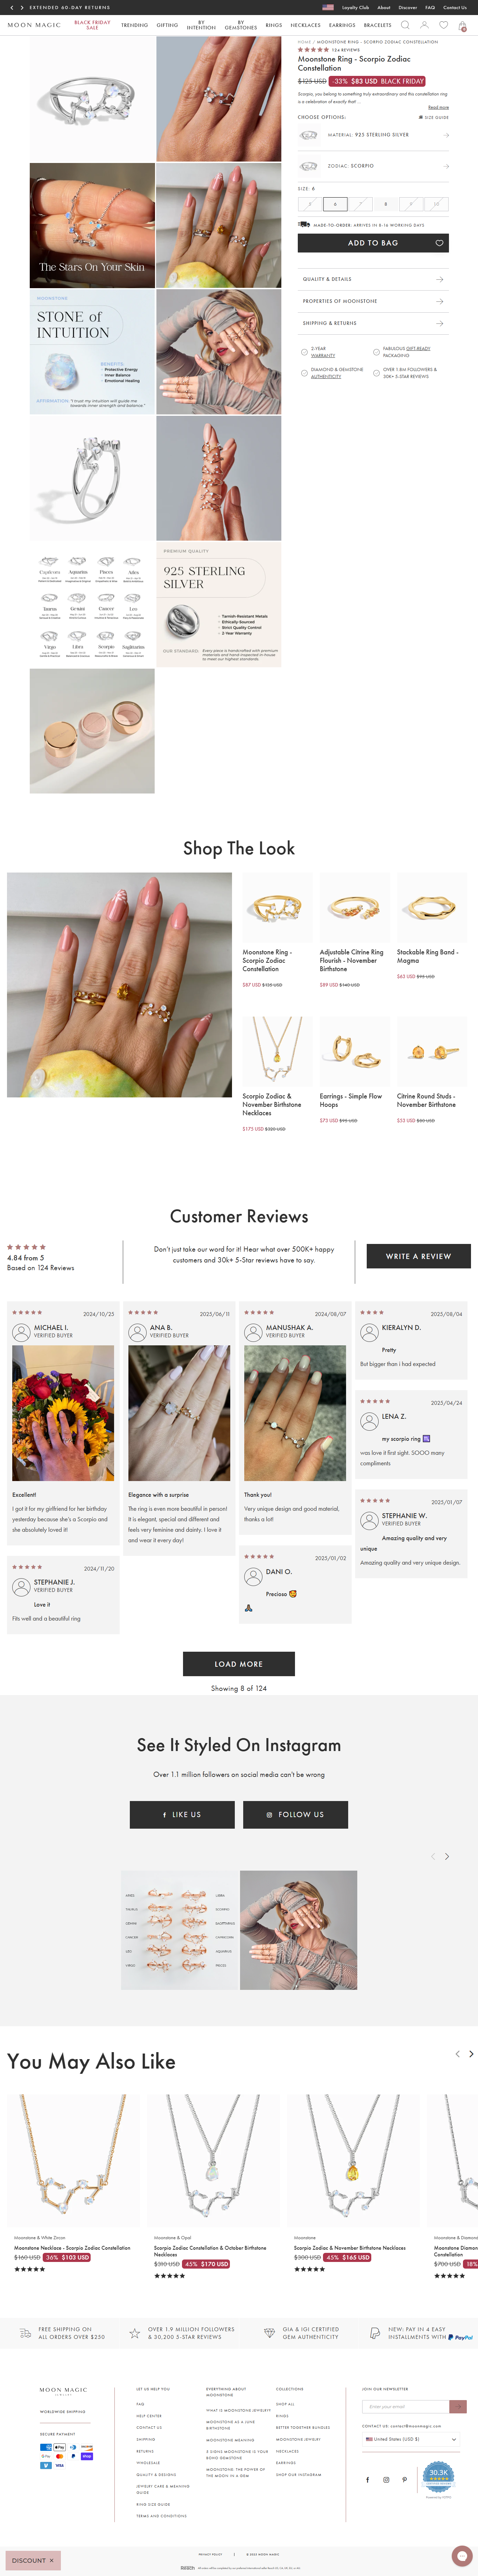The height and width of the screenshot is (2576, 478).
Task: Select ring size 6
Action: (335, 204)
